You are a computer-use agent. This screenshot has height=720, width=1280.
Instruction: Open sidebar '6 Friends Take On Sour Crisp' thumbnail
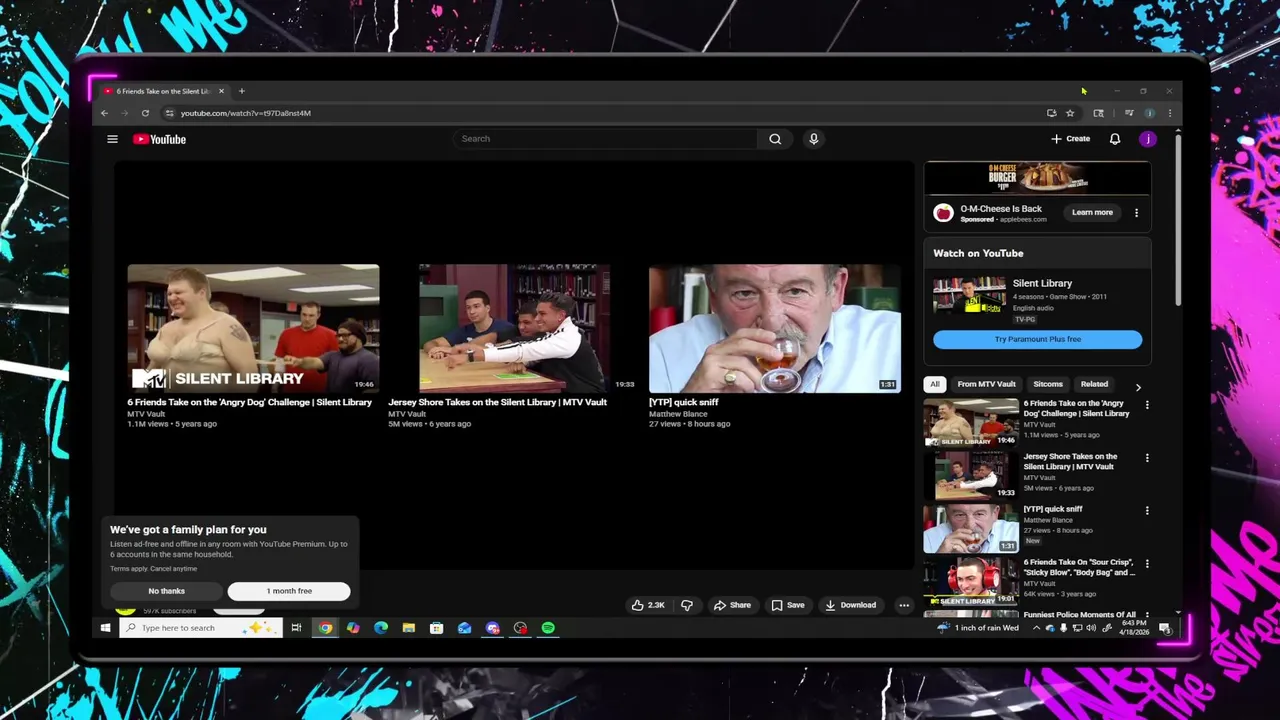click(x=971, y=582)
